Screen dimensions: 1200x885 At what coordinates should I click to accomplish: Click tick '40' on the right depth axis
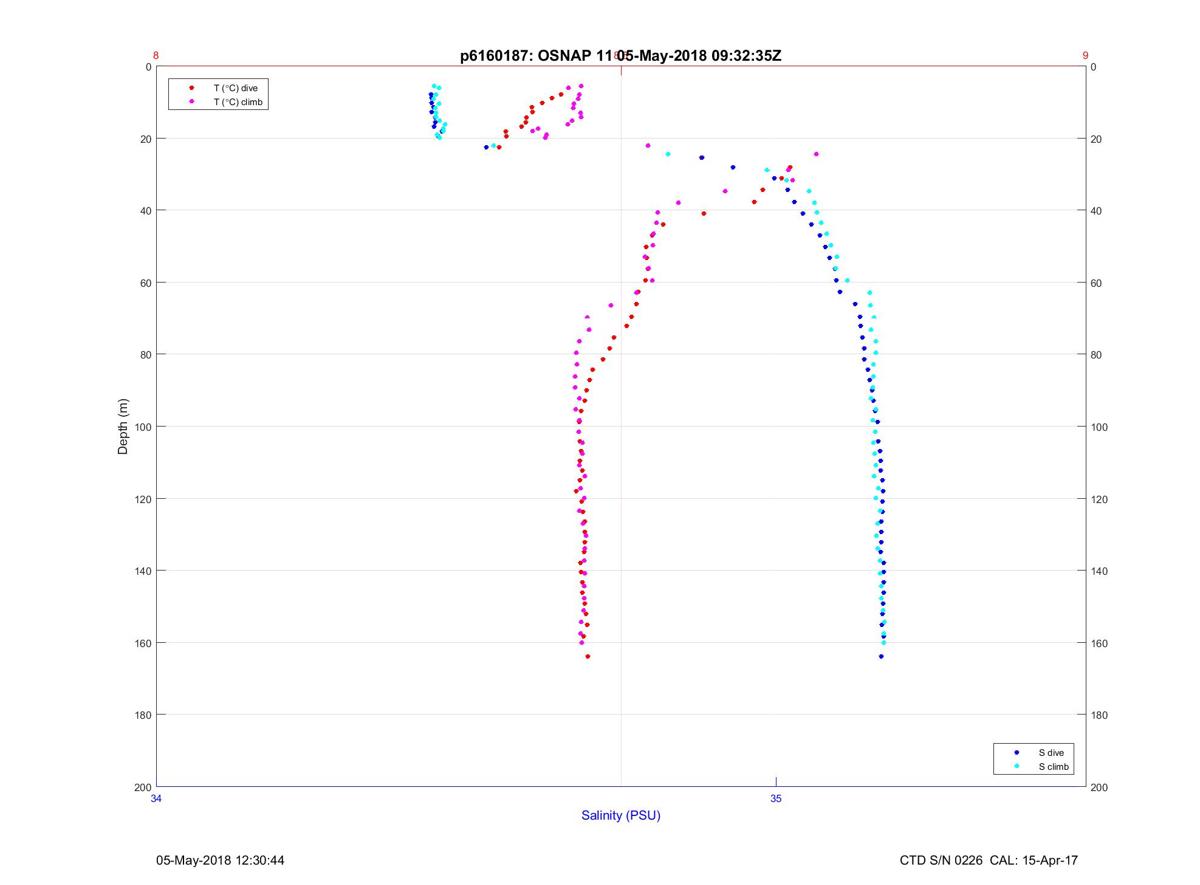1097,211
